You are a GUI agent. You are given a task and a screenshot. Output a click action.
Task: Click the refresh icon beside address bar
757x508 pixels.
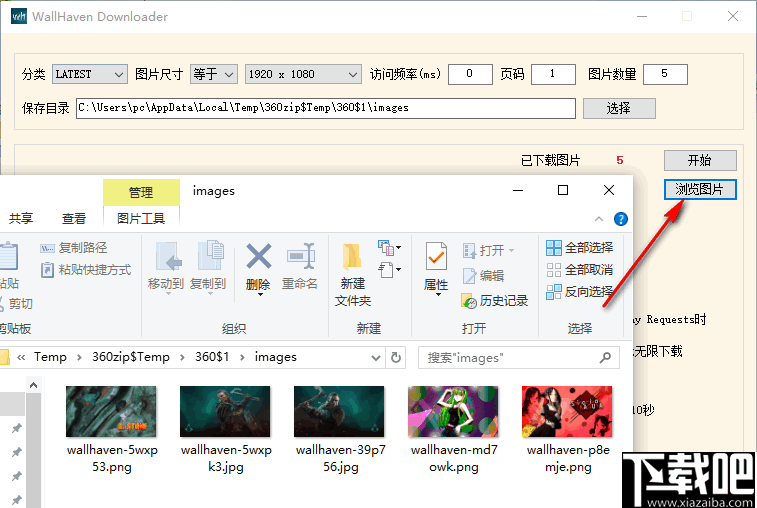tap(396, 357)
